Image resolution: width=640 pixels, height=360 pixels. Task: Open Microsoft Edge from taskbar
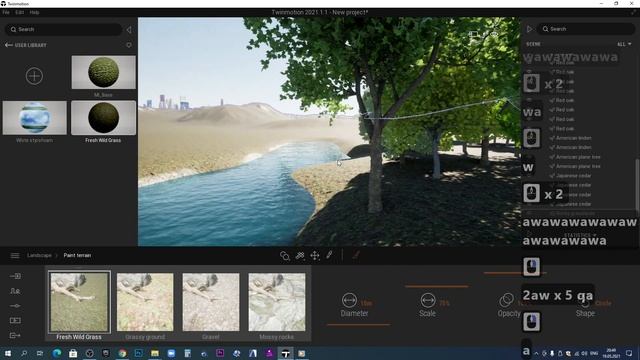pos(57,353)
